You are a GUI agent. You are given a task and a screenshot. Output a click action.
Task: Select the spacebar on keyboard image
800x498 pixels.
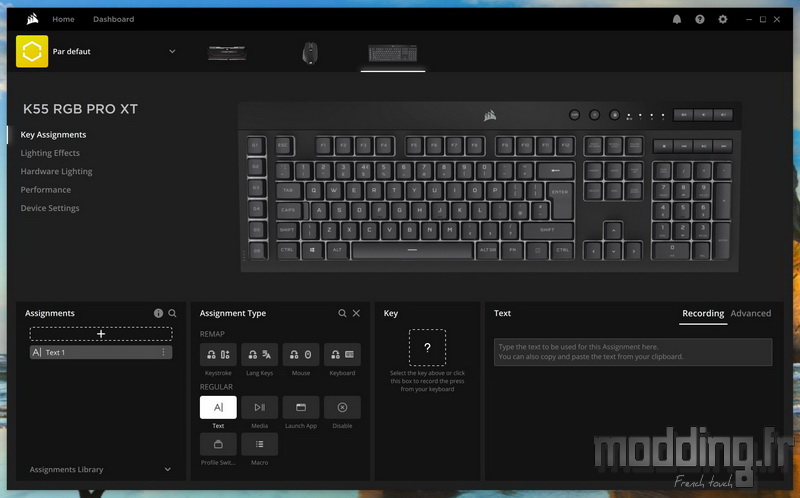coord(412,250)
